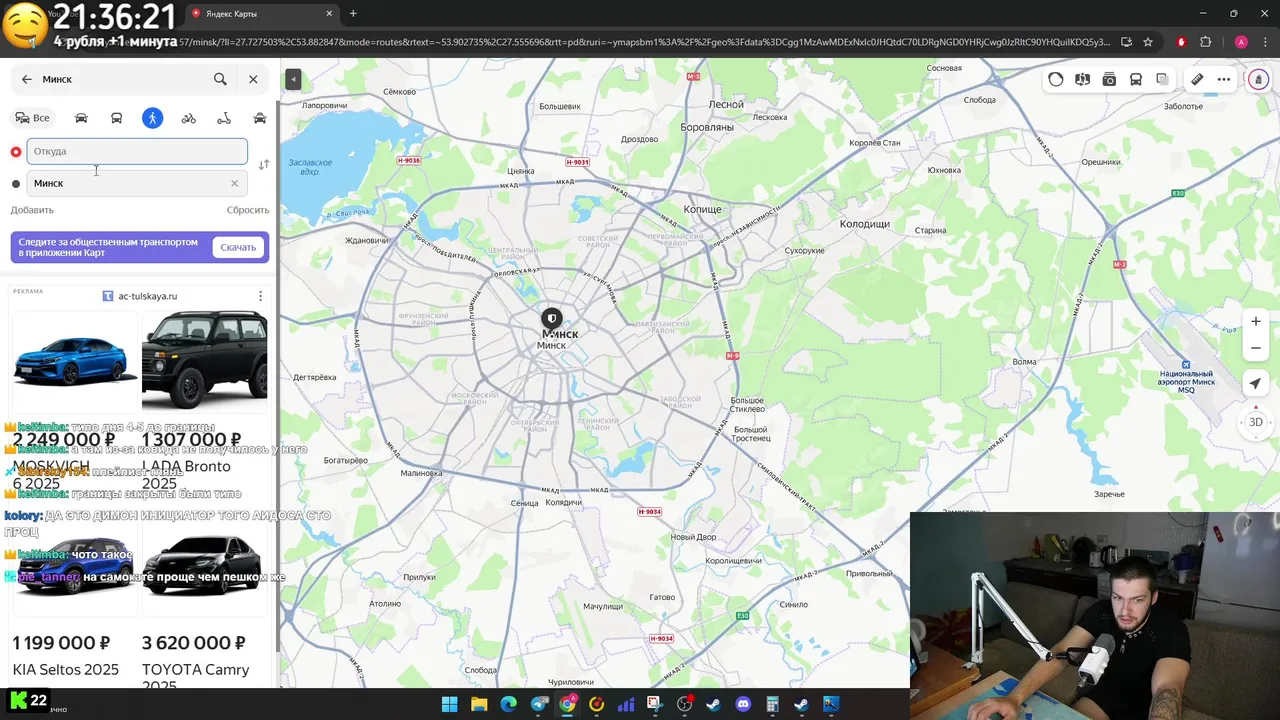Switch to the Яндекс Карты browser tab
The image size is (1280, 720).
260,13
